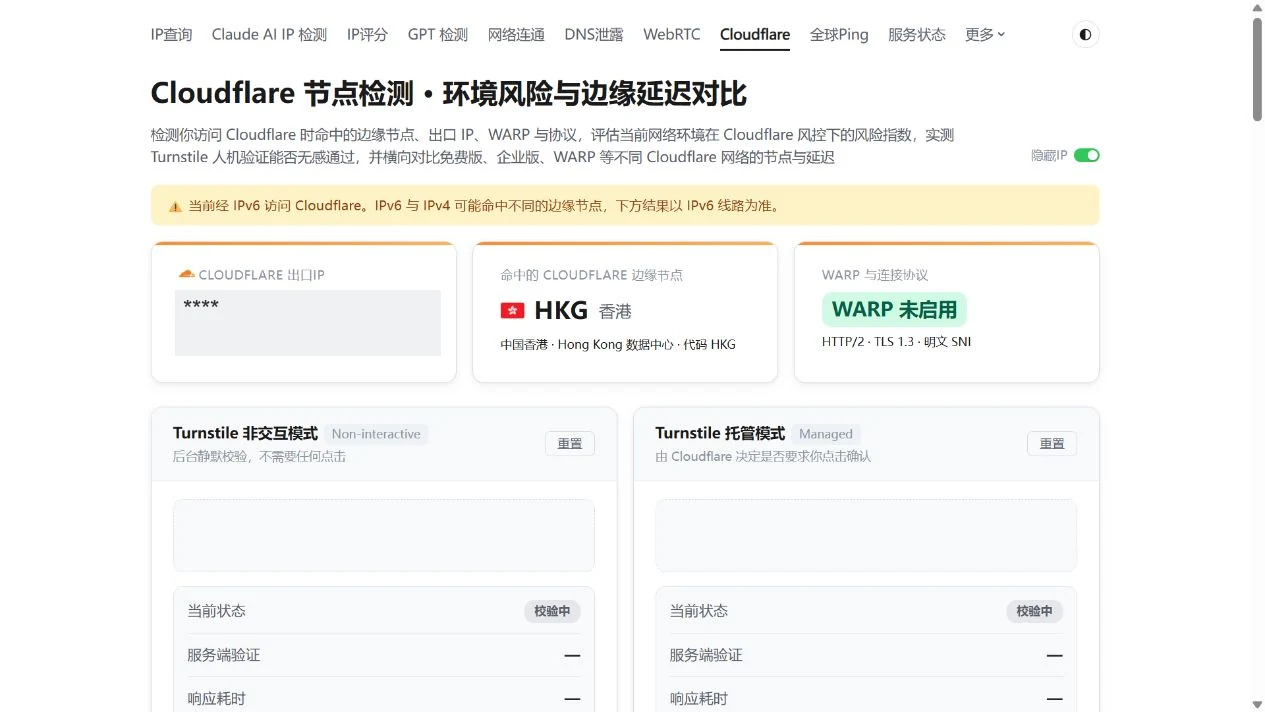
Task: Select the active Cloudflare tab
Action: tap(755, 34)
